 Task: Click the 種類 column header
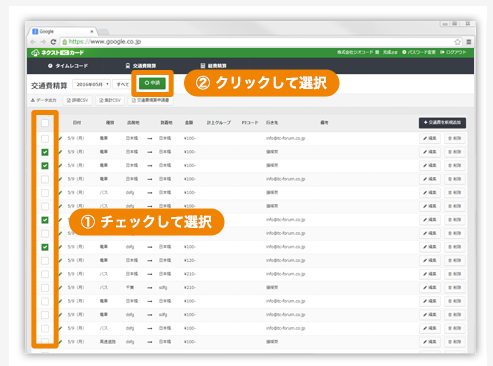pos(110,123)
